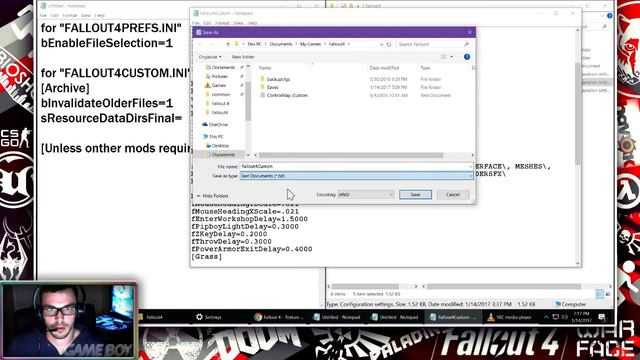Click the Fallout4 breadcrumb segment
Image resolution: width=640 pixels, height=360 pixels.
337,44
